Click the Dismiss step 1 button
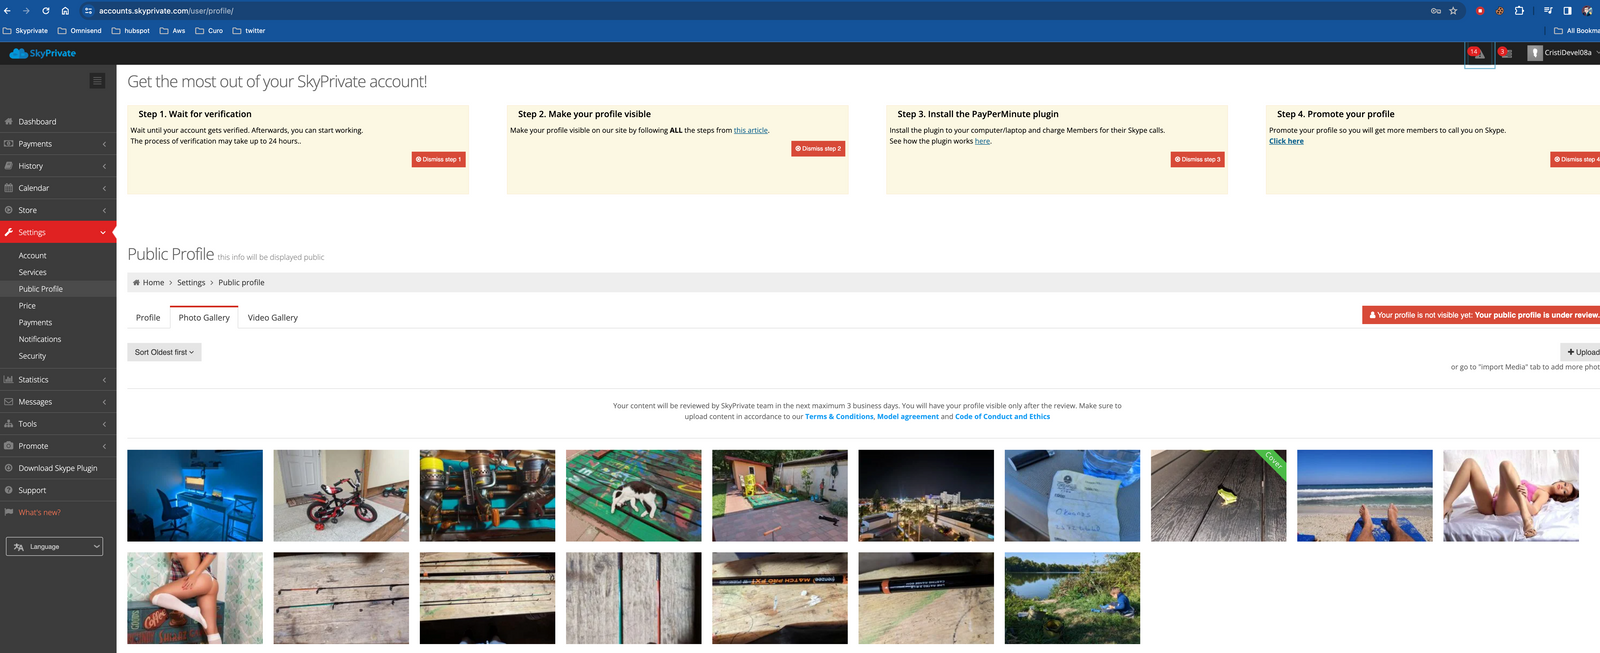Viewport: 1600px width, 653px height. coord(439,159)
